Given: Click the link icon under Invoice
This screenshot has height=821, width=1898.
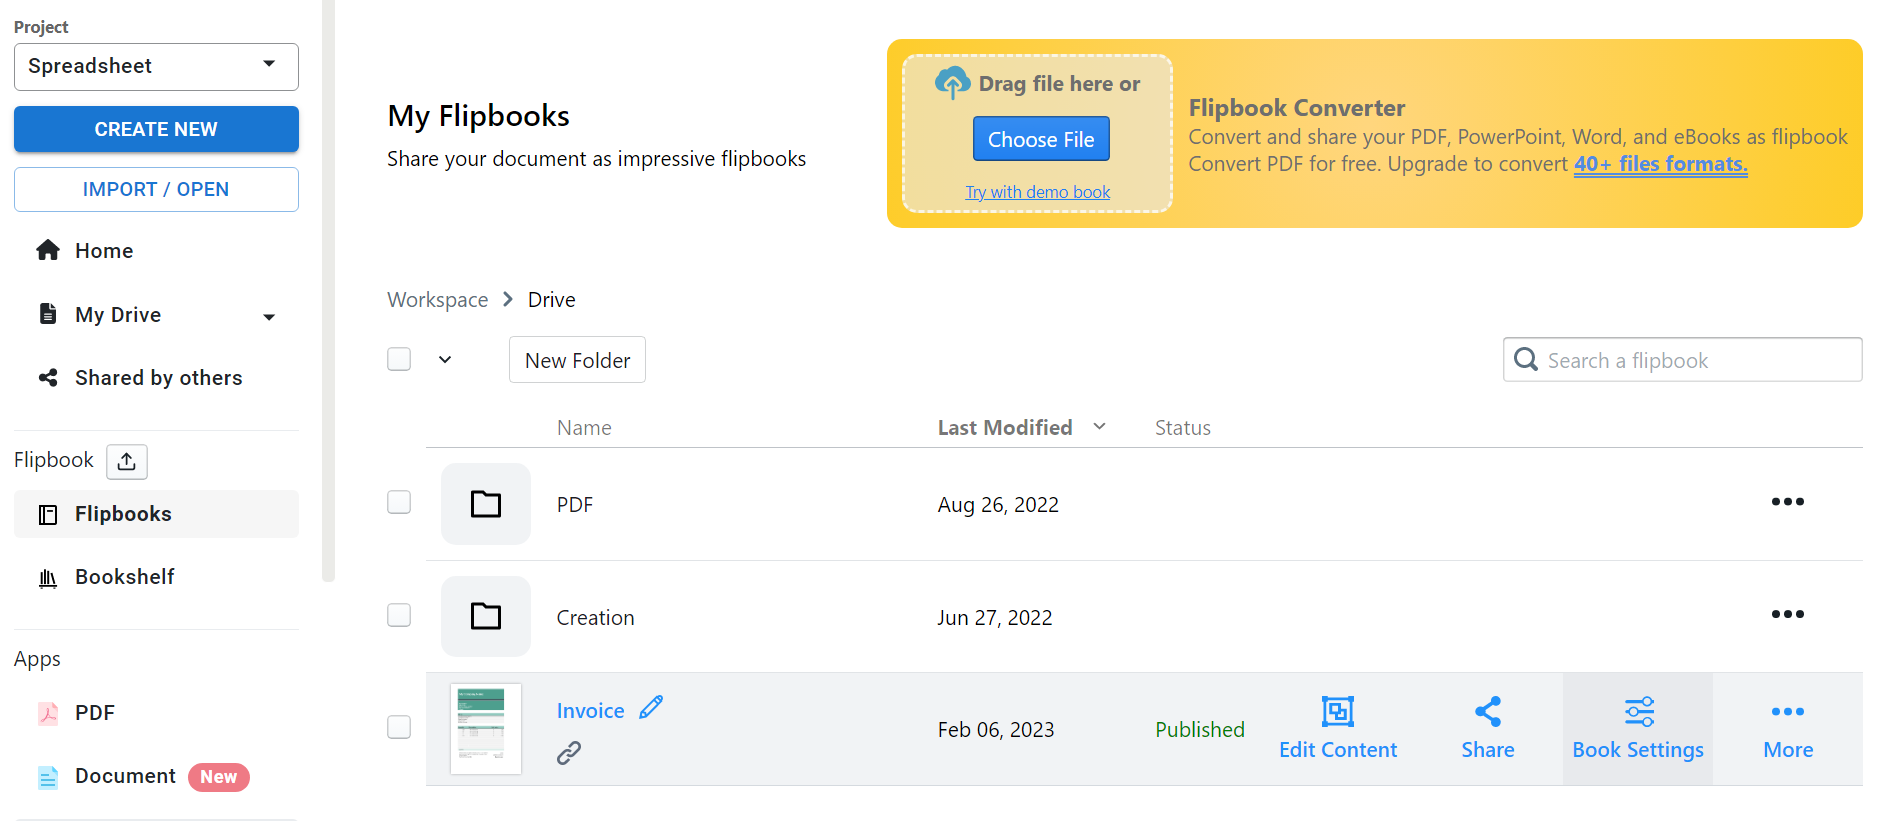Looking at the screenshot, I should click(569, 753).
